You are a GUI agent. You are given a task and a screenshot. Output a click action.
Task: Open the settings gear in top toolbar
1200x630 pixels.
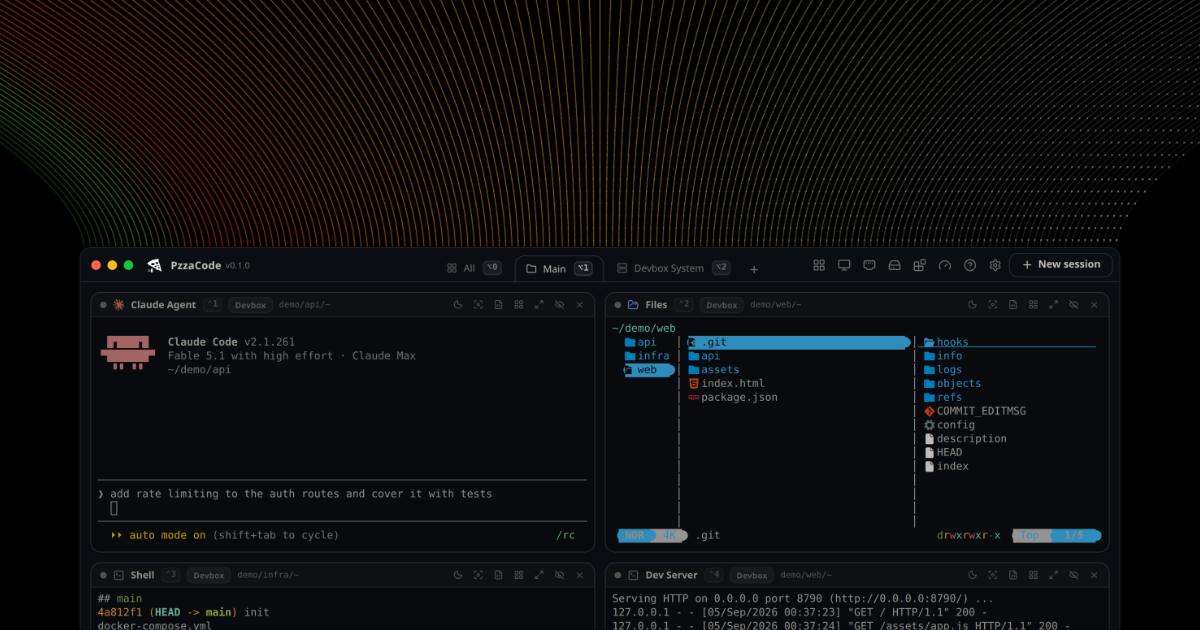click(995, 266)
